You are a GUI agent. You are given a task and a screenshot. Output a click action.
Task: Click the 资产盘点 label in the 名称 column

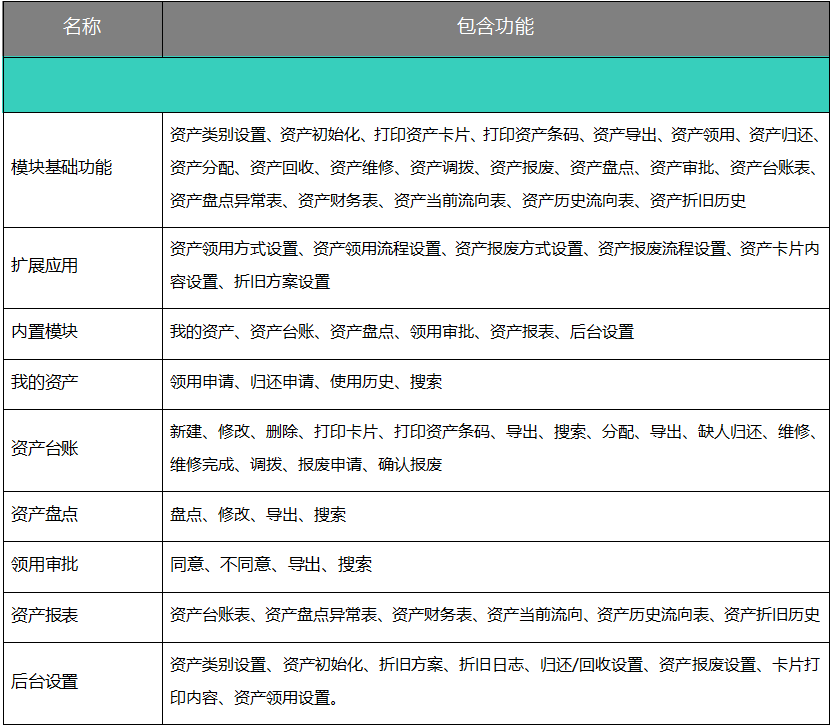(x=44, y=514)
